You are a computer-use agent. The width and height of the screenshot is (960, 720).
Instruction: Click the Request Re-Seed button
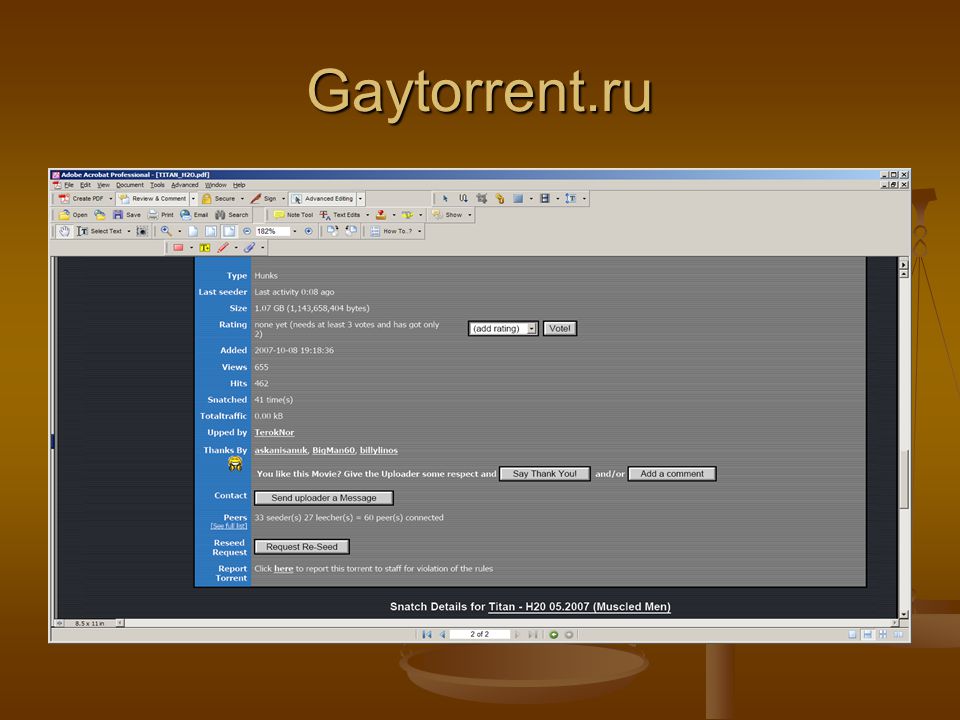click(301, 547)
